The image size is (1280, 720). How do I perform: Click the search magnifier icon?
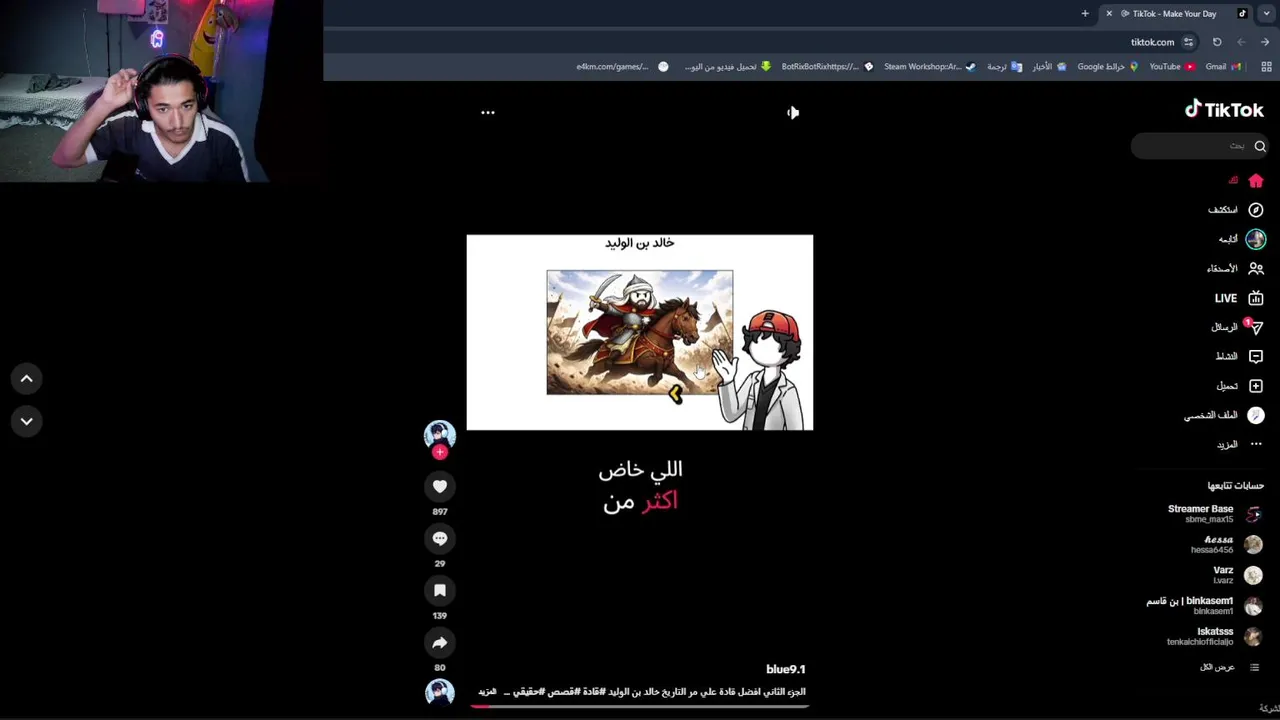(1260, 146)
